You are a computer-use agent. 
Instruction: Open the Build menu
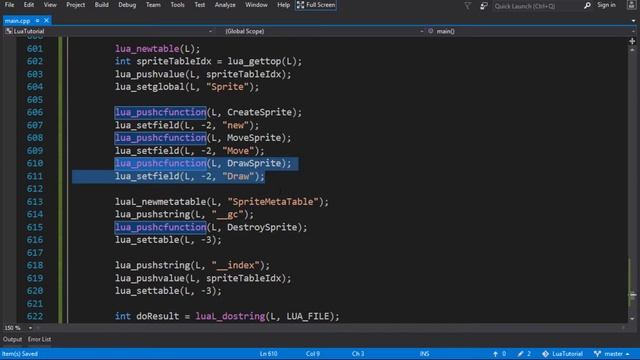102,5
